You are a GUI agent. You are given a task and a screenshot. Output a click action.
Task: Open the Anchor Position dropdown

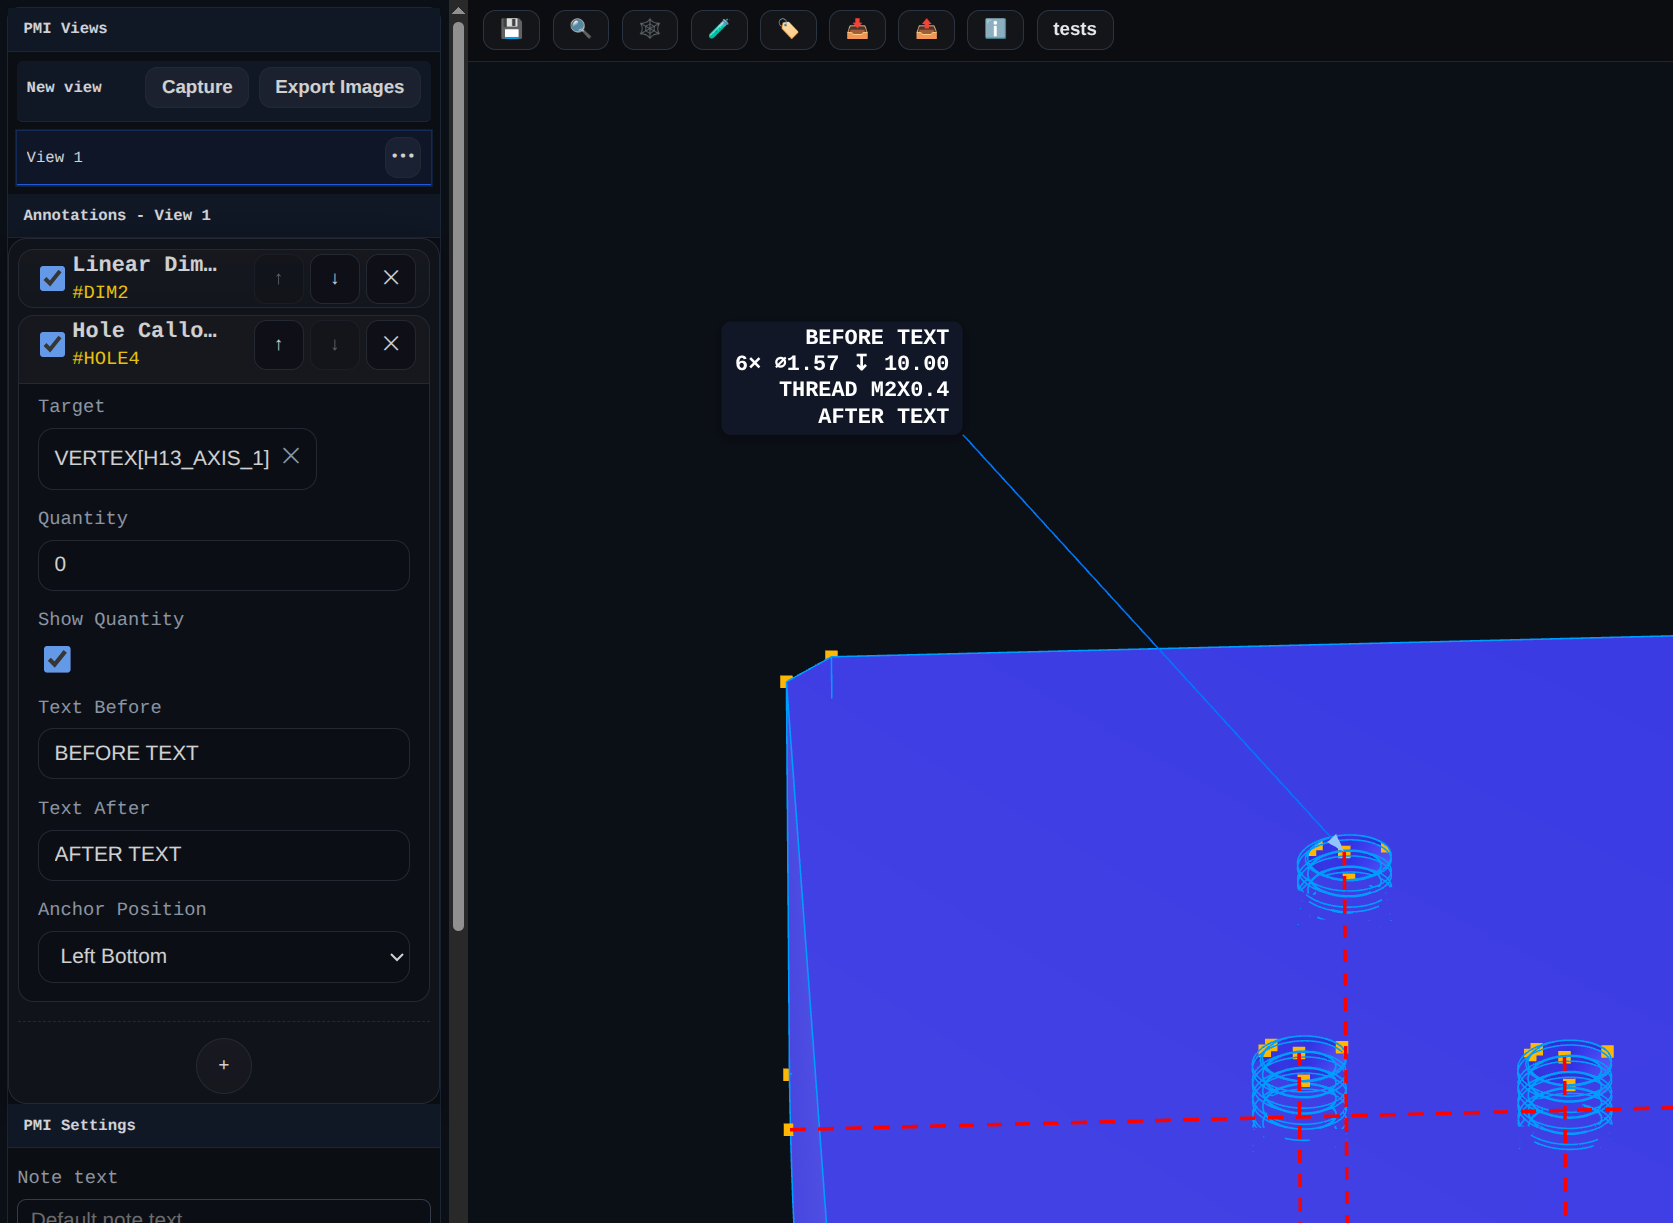coord(224,957)
